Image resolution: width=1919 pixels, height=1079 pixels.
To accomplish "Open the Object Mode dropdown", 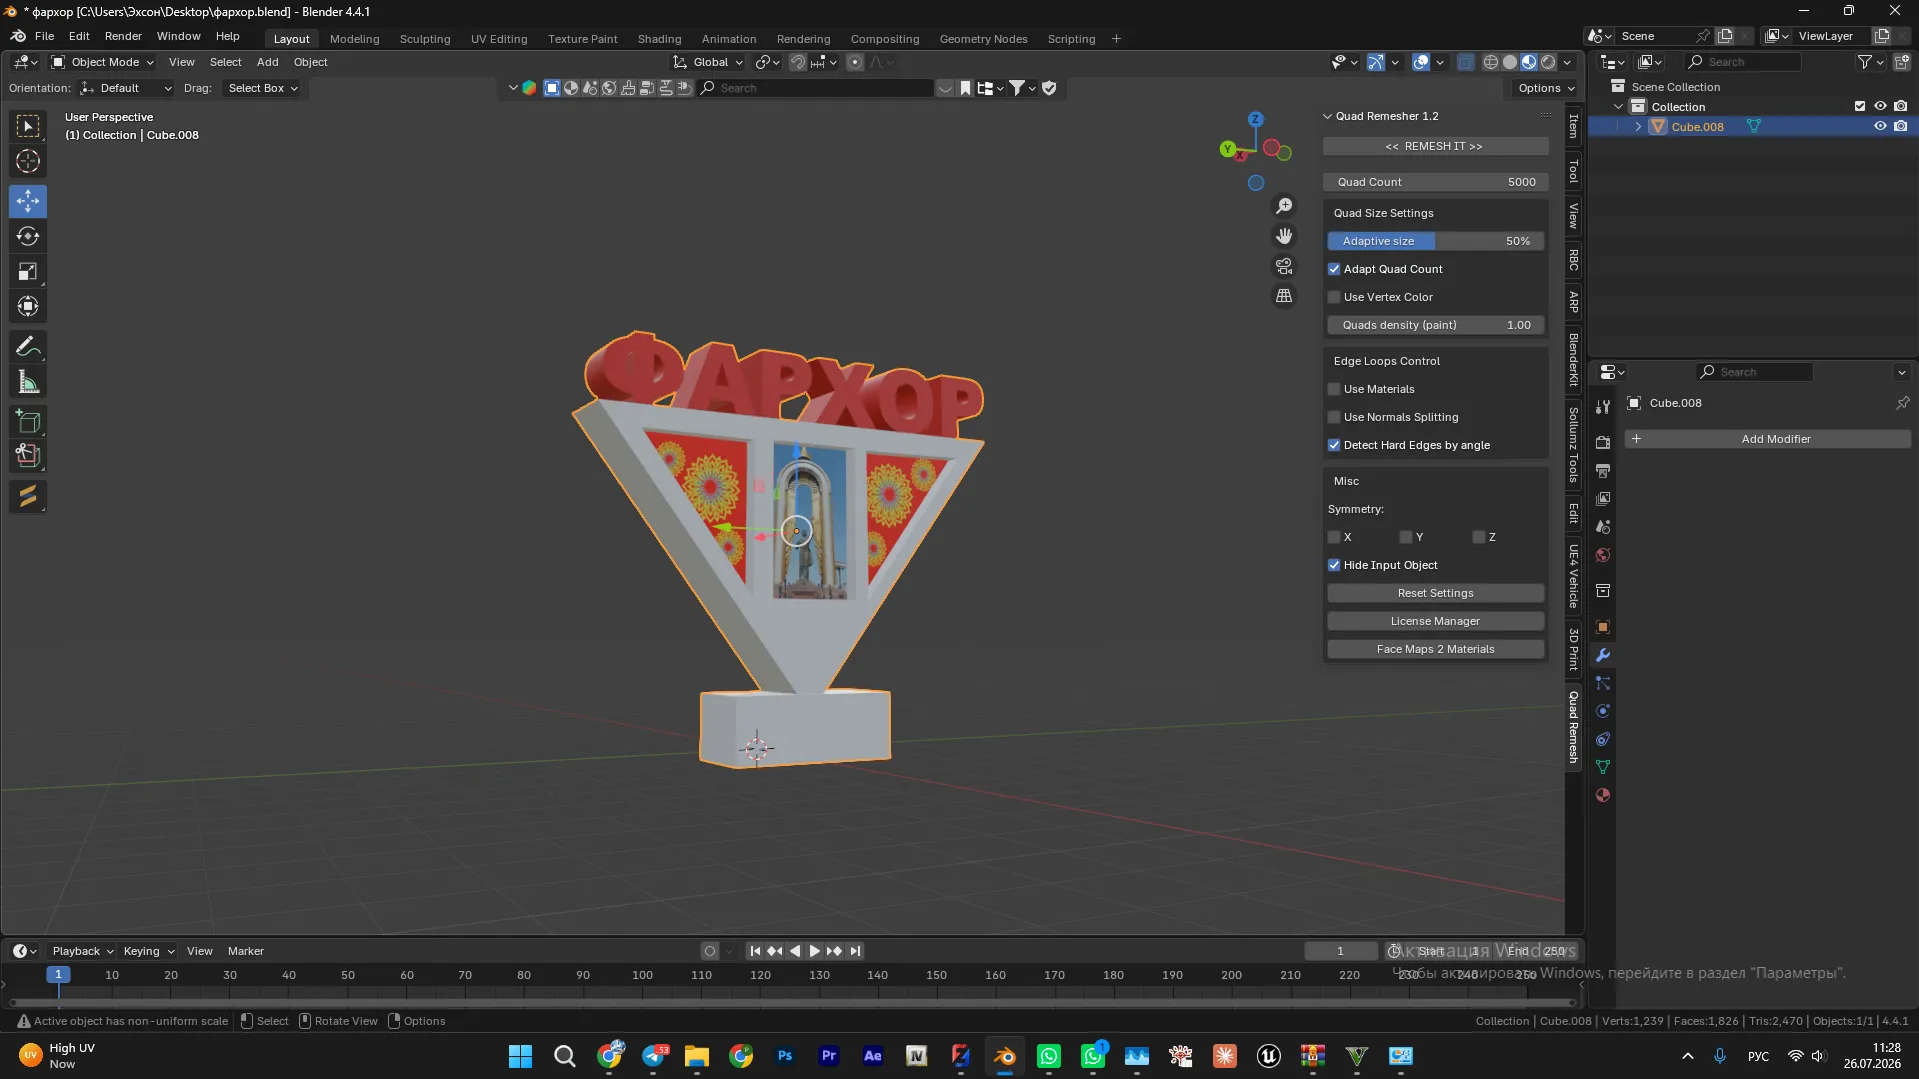I will coord(102,62).
